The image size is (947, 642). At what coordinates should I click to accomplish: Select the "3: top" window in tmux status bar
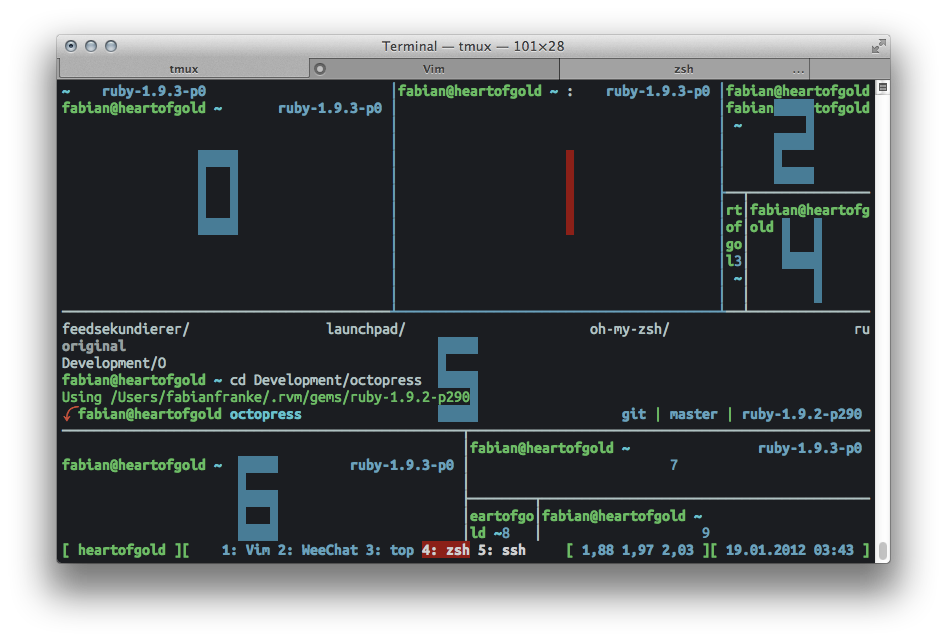[x=390, y=550]
